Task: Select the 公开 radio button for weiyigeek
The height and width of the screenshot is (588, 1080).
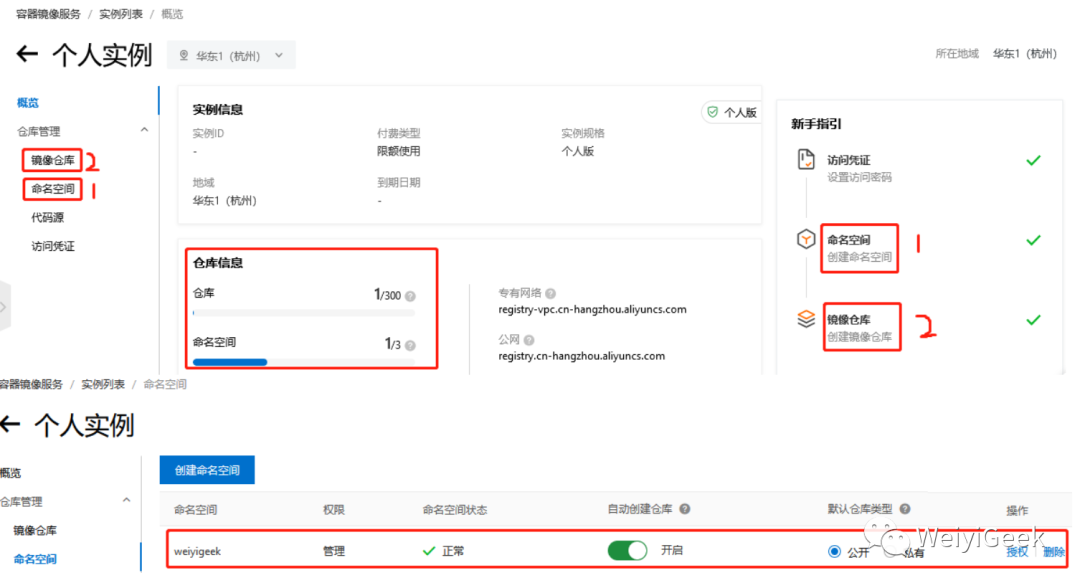Action: 834,552
